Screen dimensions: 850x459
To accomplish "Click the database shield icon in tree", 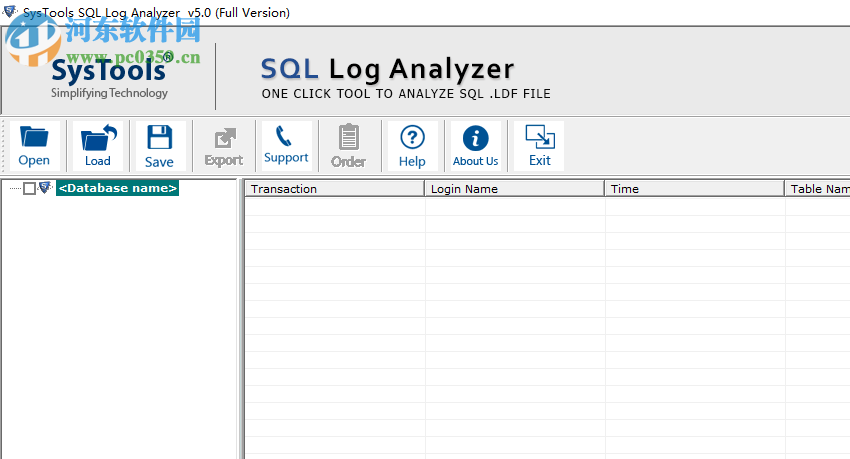I will pyautogui.click(x=46, y=188).
